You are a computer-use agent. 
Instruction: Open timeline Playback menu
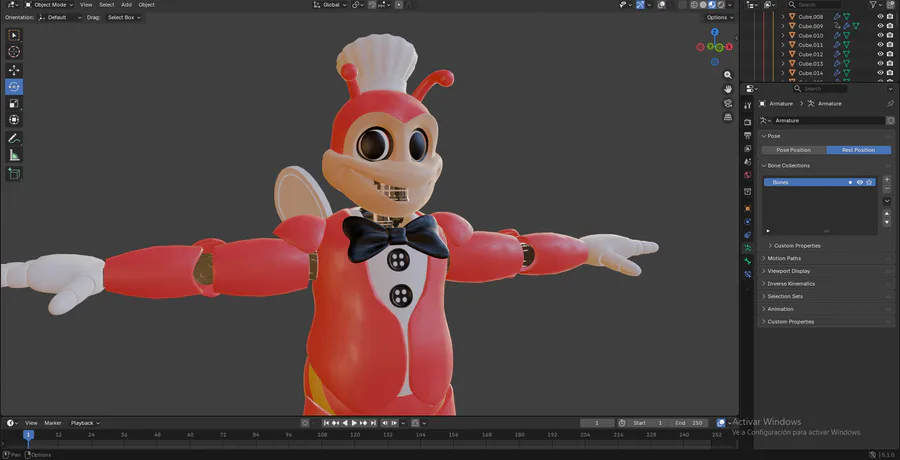coord(85,423)
